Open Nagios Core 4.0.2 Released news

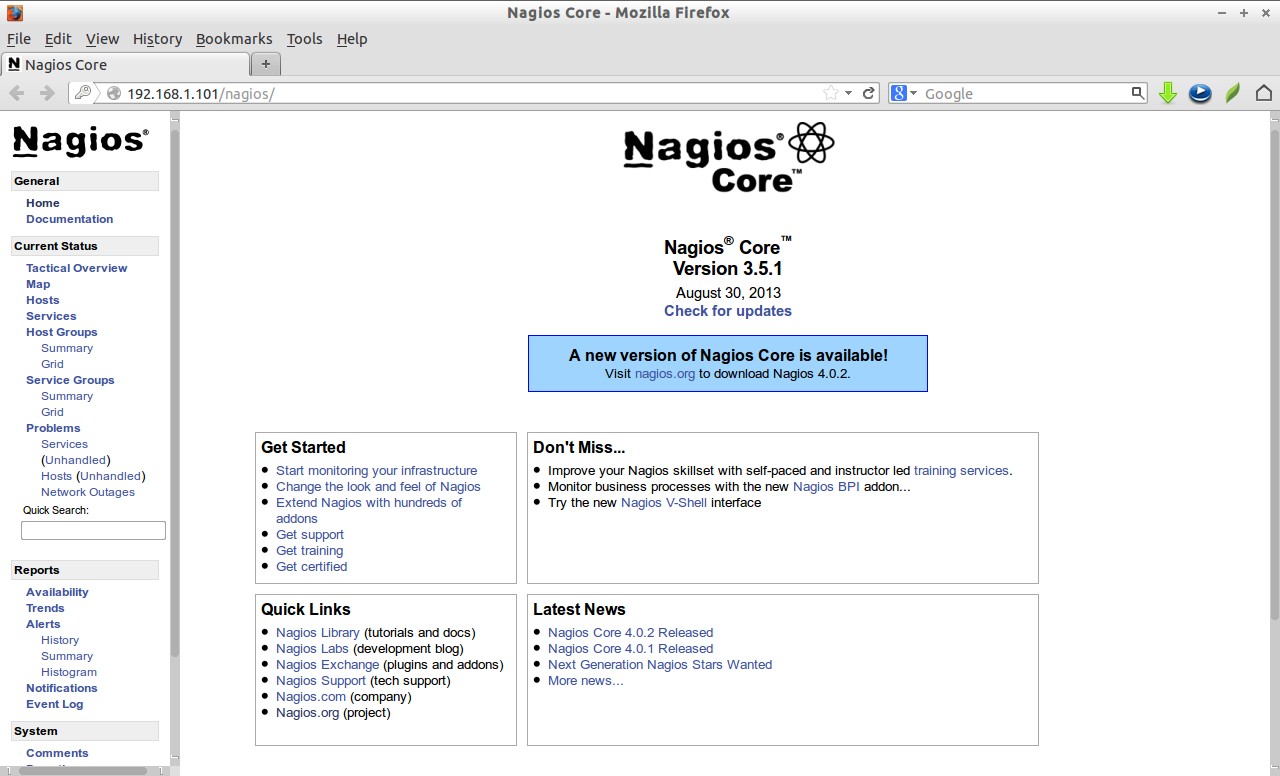click(x=631, y=632)
